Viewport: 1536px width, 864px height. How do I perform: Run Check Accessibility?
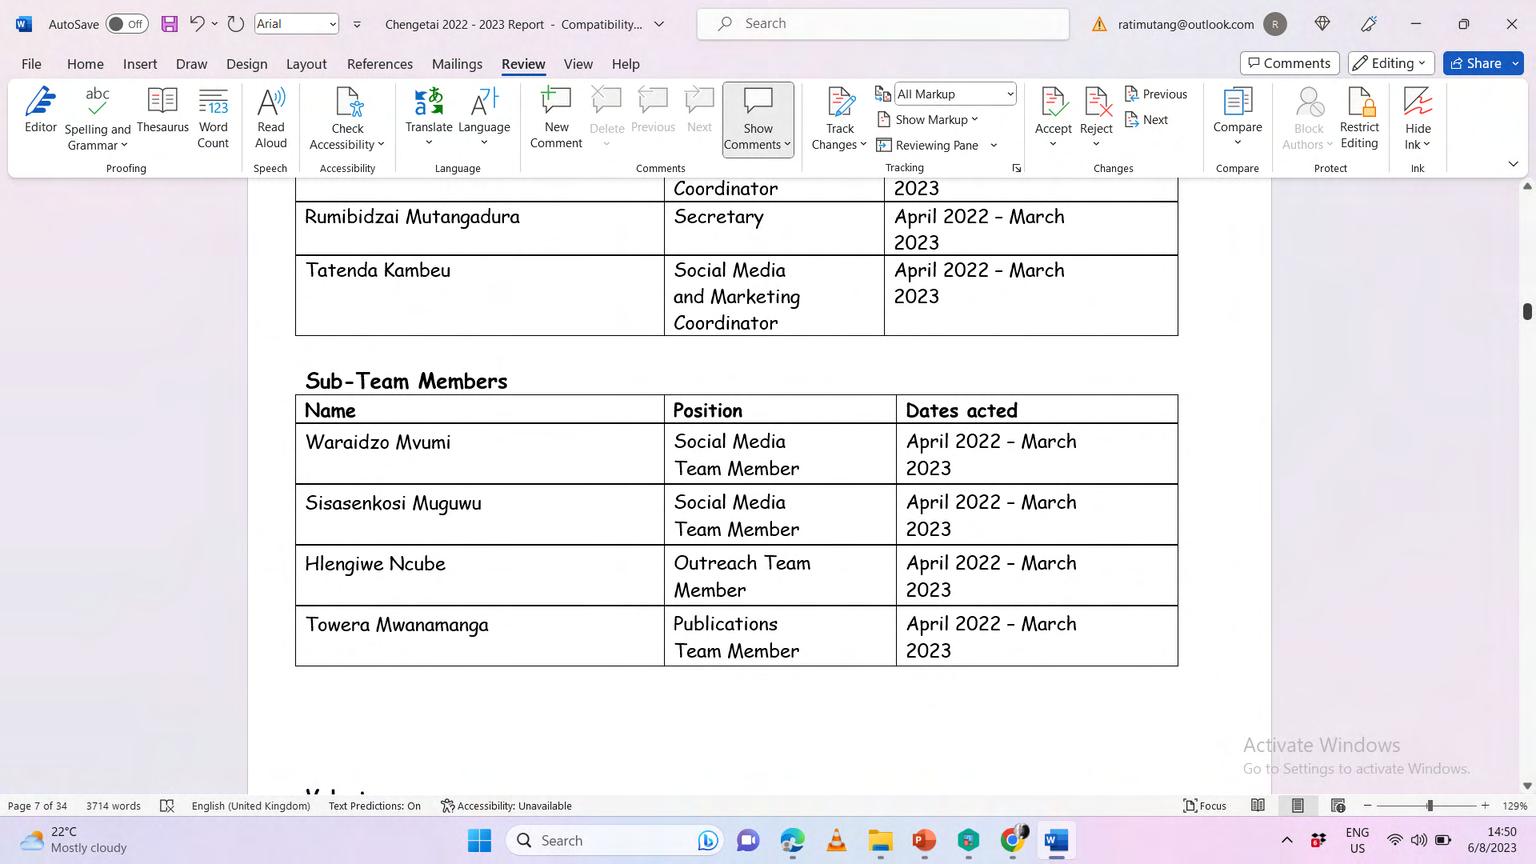(347, 119)
